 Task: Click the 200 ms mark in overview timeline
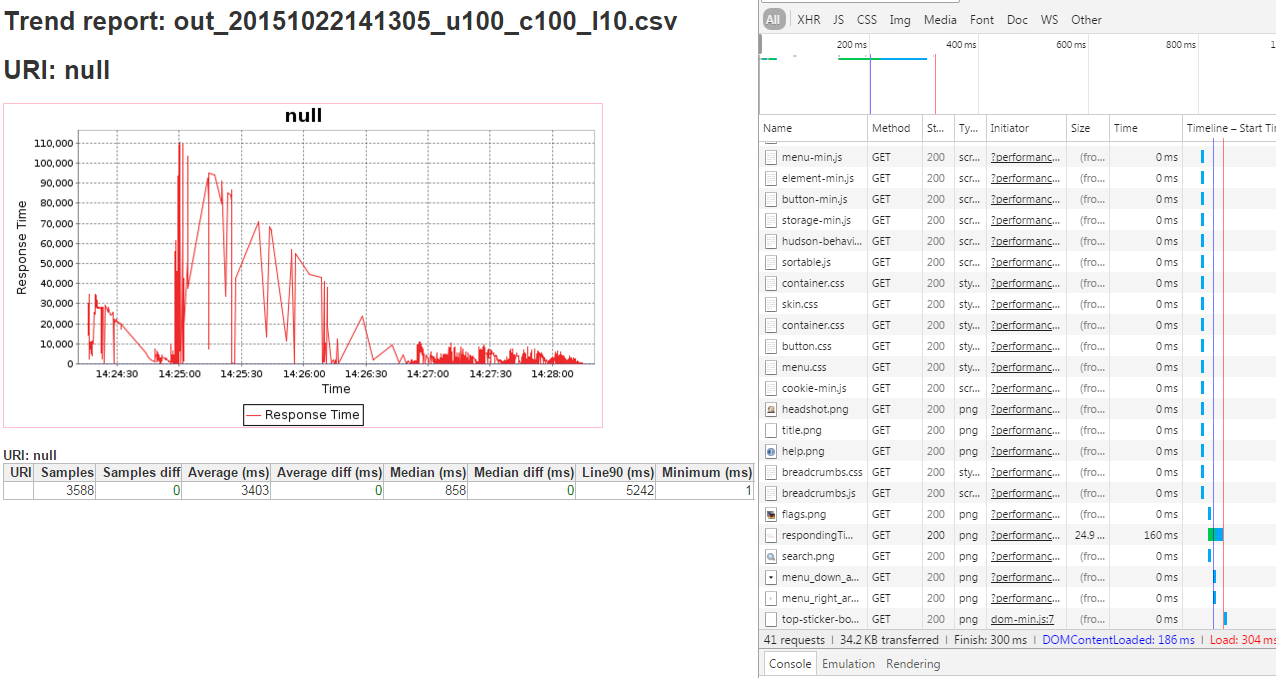(x=852, y=45)
